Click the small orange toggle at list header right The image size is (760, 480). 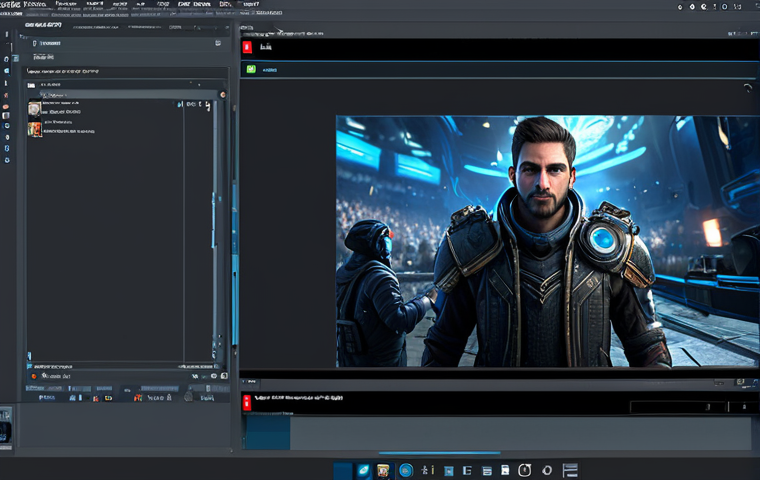(222, 95)
